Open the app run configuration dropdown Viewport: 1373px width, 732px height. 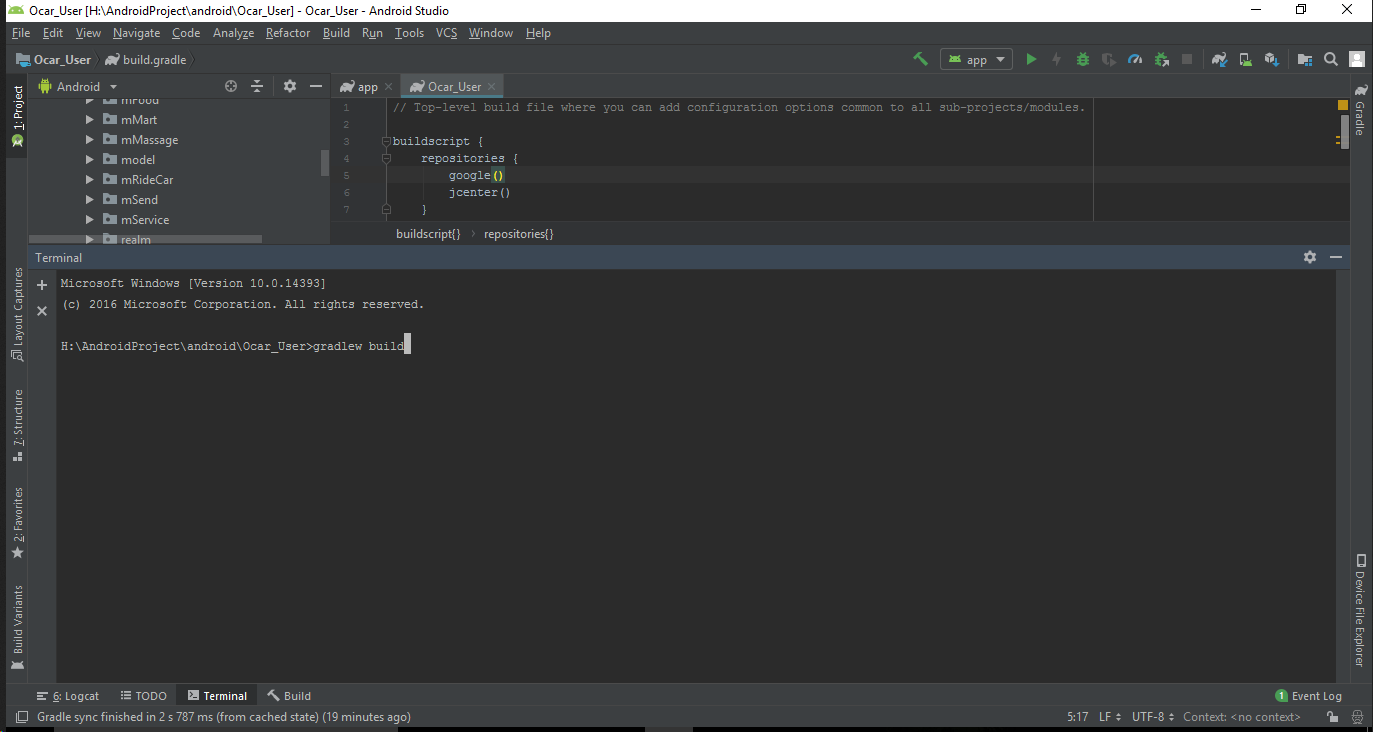pos(976,59)
